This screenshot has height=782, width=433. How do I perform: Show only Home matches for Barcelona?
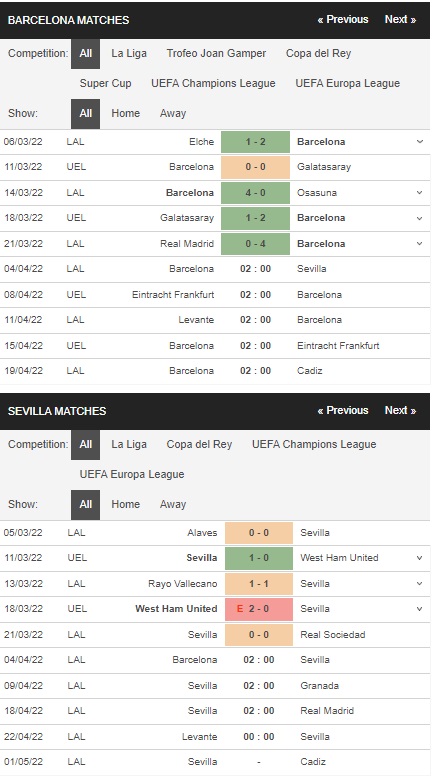(x=125, y=113)
